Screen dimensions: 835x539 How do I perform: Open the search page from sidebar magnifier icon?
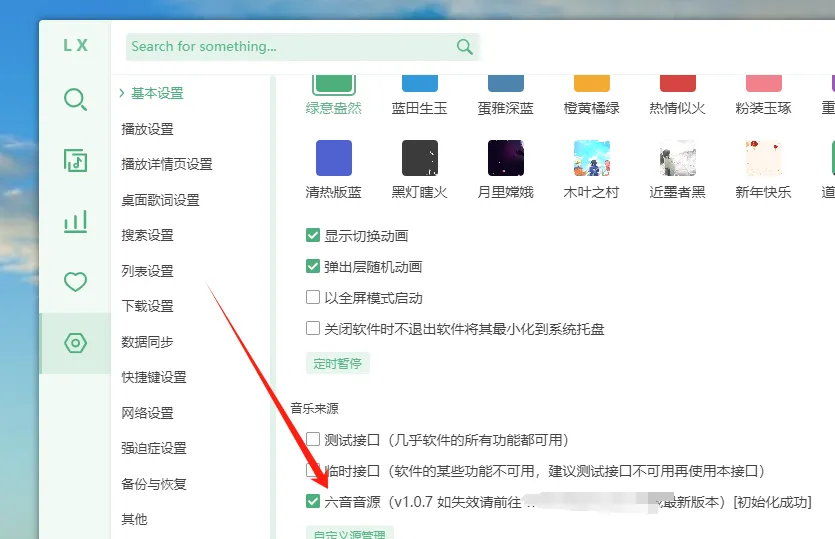pyautogui.click(x=75, y=99)
